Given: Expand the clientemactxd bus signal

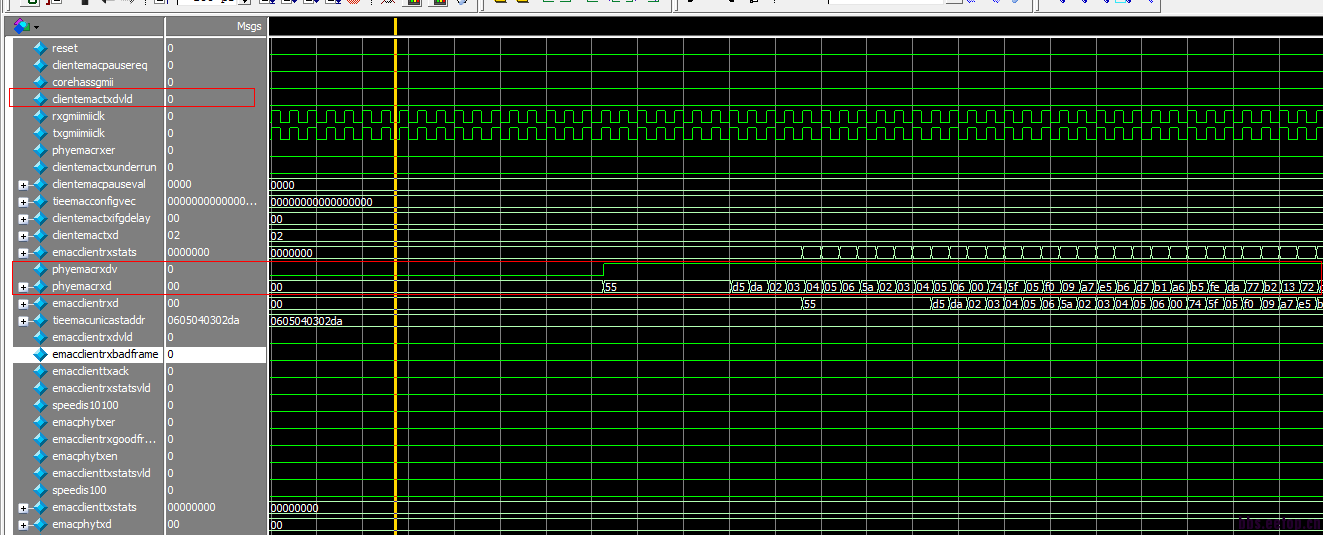Looking at the screenshot, I should [22, 235].
